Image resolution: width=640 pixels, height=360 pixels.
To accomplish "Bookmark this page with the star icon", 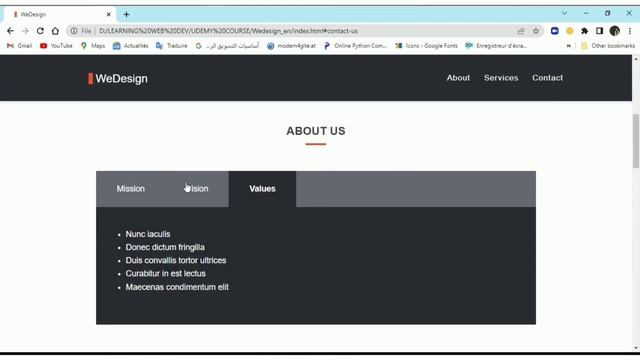I will (536, 31).
